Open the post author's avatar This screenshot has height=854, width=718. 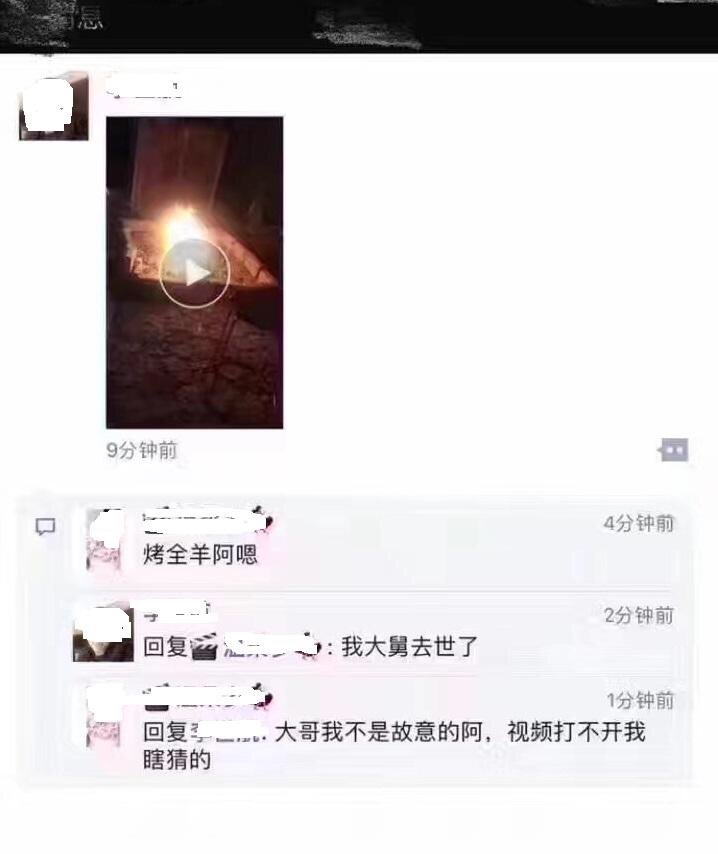[53, 106]
